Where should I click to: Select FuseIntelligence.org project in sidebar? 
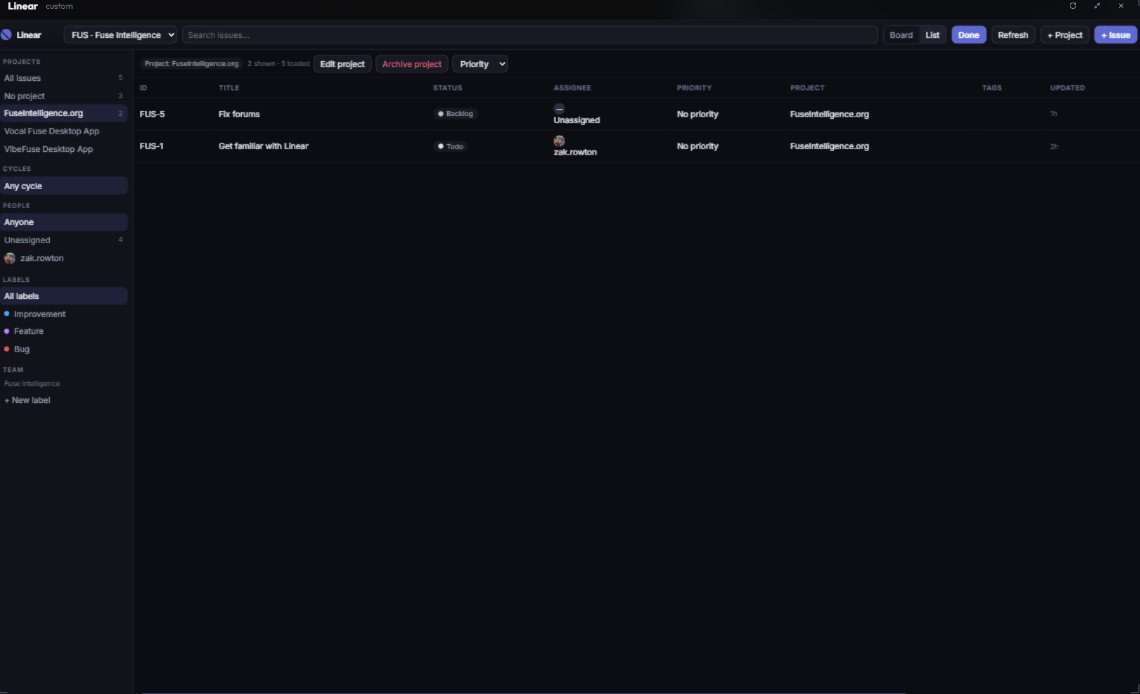[64, 113]
